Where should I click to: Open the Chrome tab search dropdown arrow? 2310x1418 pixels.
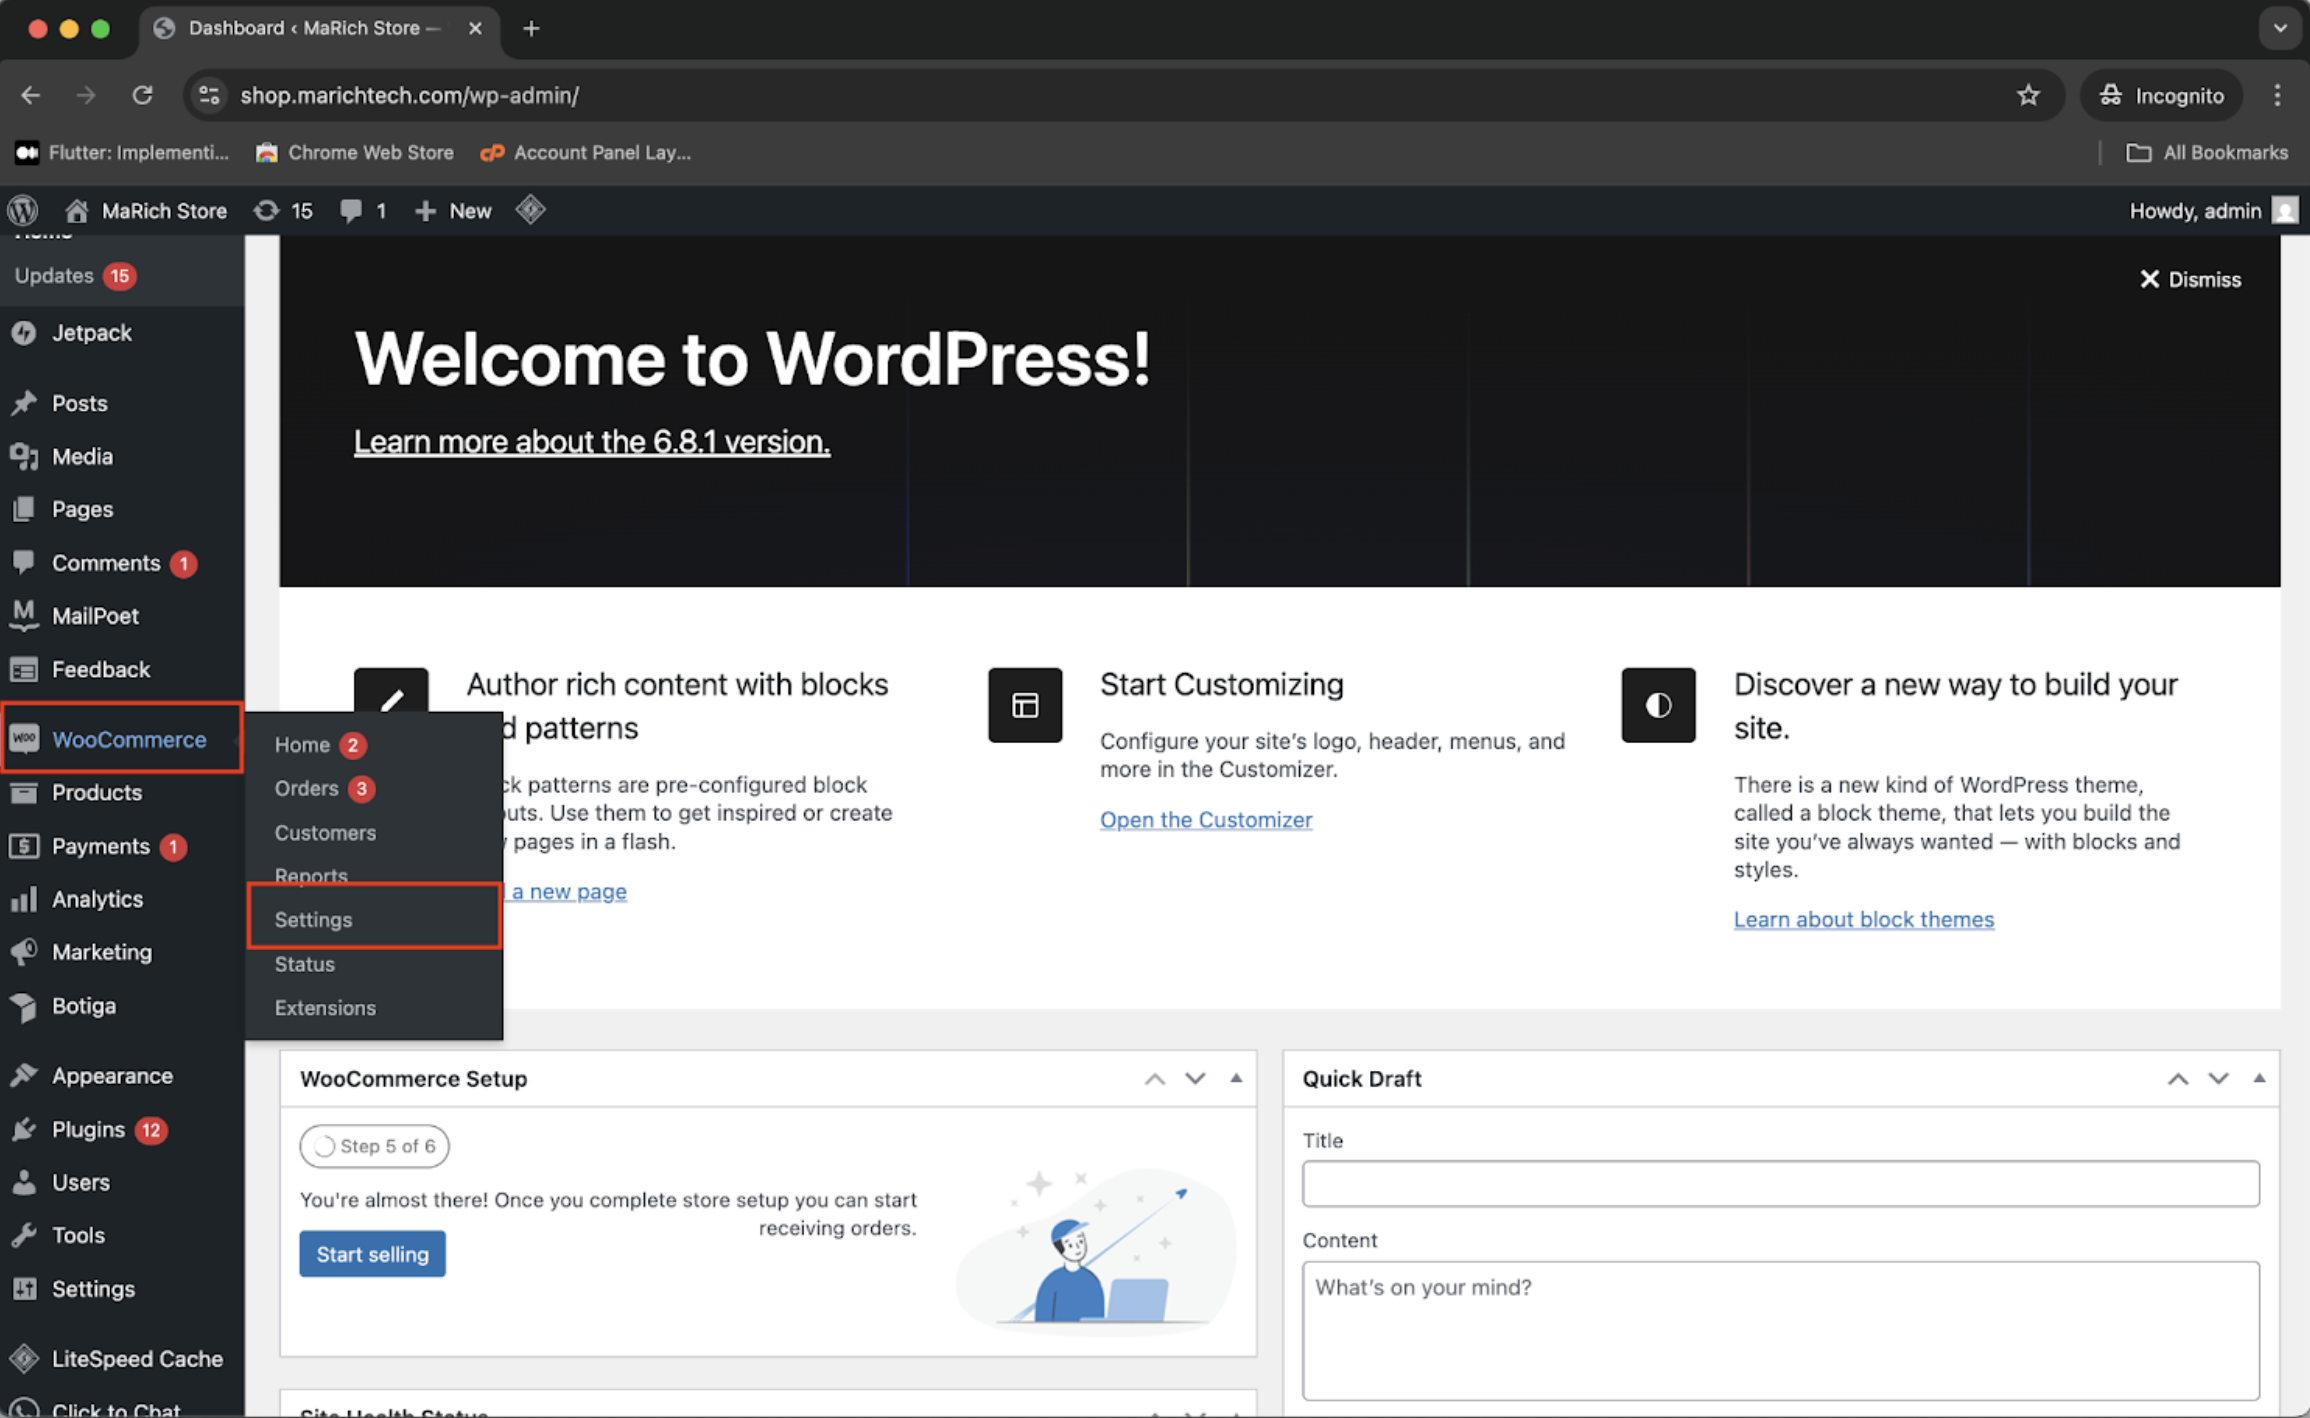click(2279, 28)
